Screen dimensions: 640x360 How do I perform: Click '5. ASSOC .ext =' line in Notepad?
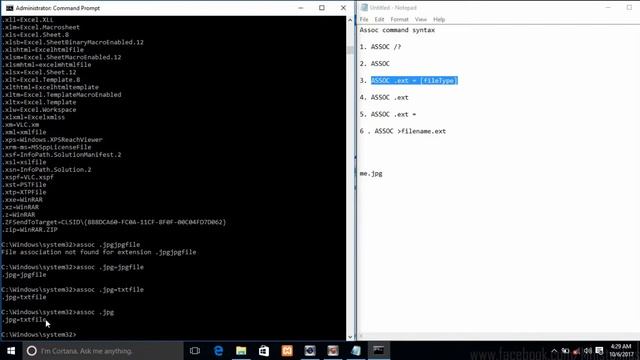pyautogui.click(x=388, y=114)
